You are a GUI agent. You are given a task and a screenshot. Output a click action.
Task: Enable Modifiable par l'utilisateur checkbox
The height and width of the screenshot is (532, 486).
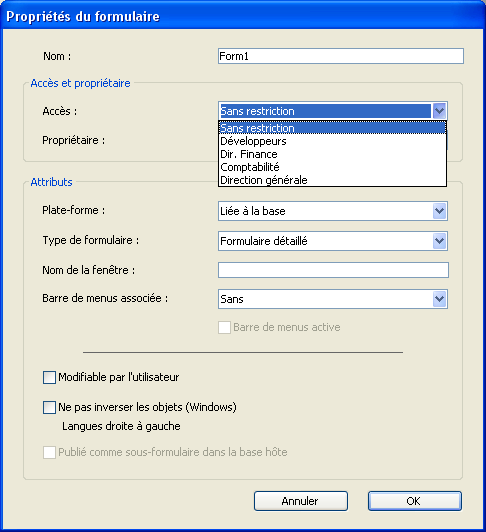(x=49, y=377)
